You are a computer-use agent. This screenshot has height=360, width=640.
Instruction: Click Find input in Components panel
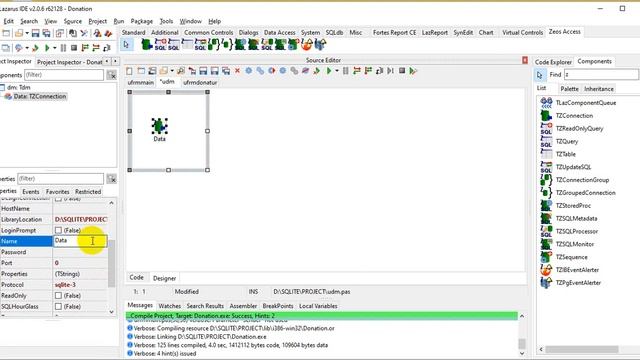pyautogui.click(x=601, y=75)
